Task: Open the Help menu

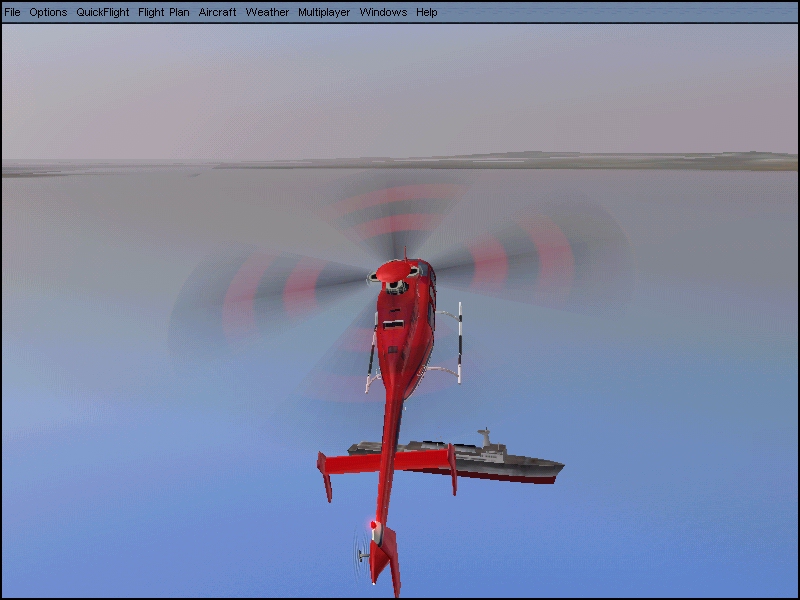Action: click(x=427, y=12)
